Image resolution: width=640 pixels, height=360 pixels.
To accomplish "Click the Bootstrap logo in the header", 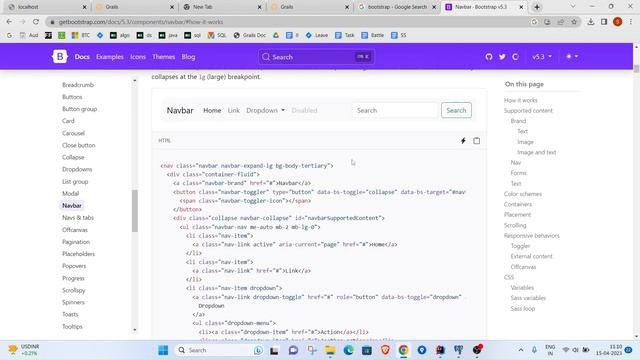I will pyautogui.click(x=60, y=56).
